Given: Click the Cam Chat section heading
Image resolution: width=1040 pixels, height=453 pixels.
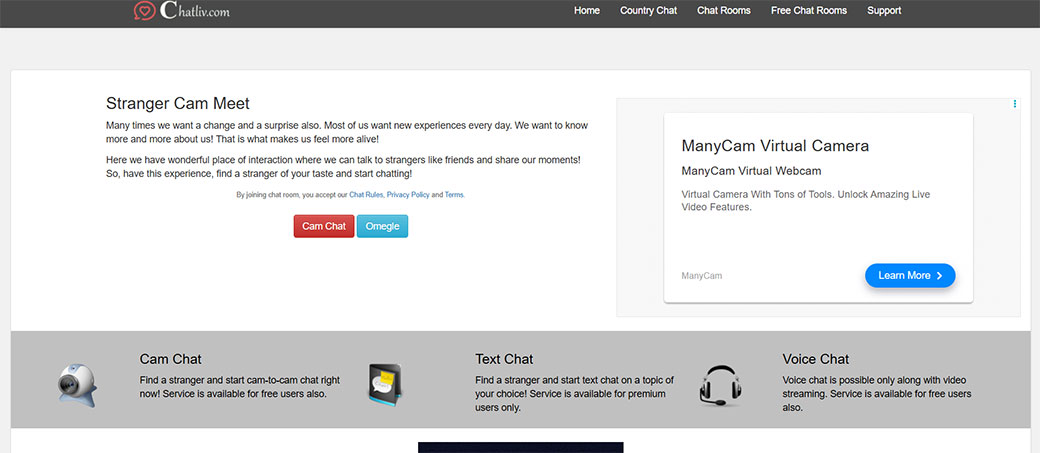Looking at the screenshot, I should coord(170,359).
